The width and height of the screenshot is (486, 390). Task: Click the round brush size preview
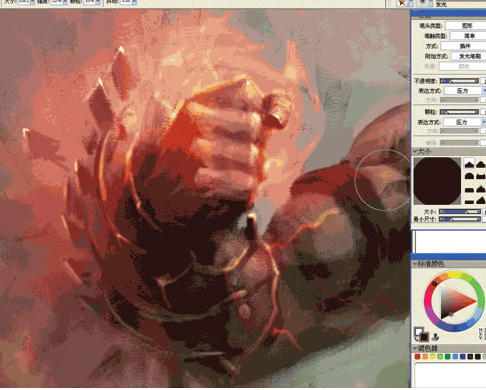(x=437, y=181)
